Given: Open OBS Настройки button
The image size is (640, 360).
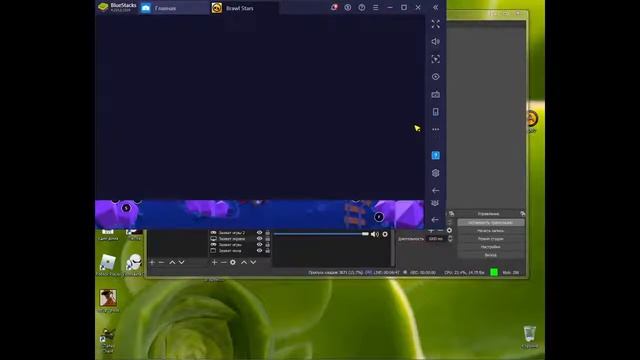Looking at the screenshot, I should 491,247.
